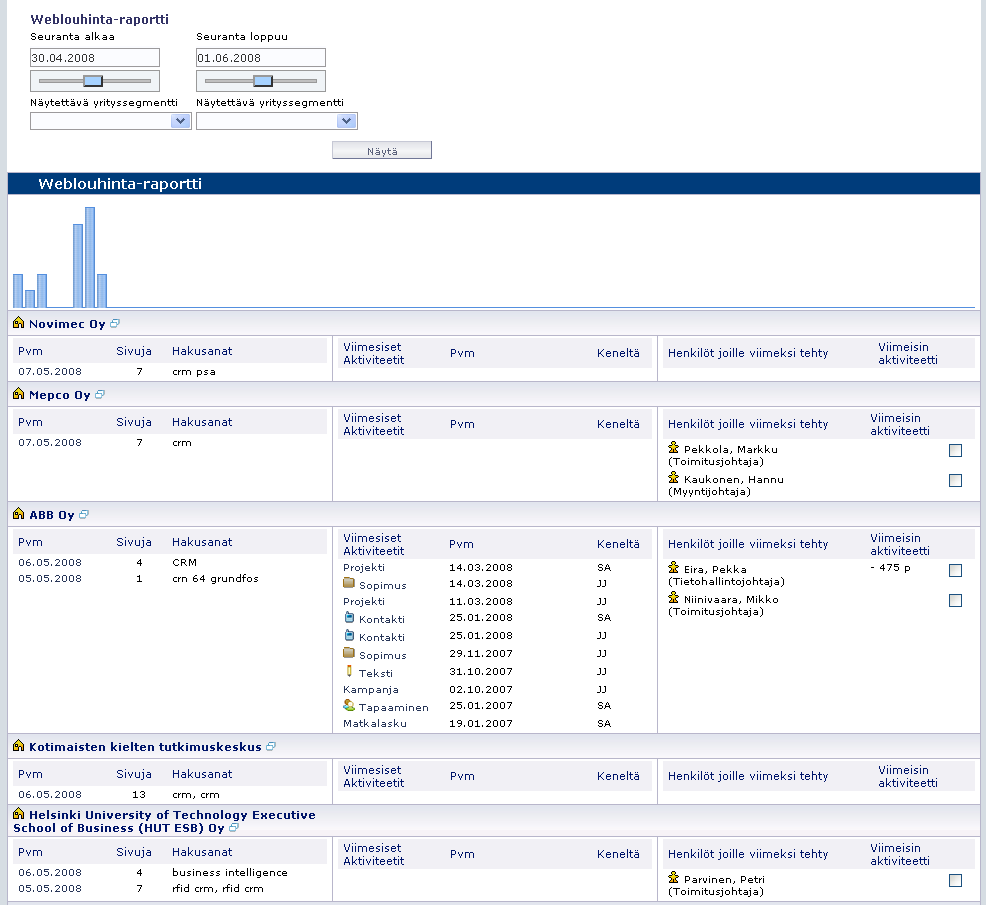Image resolution: width=1001 pixels, height=905 pixels.
Task: Click the search term "crn 64 grundfos"
Action: coord(215,578)
